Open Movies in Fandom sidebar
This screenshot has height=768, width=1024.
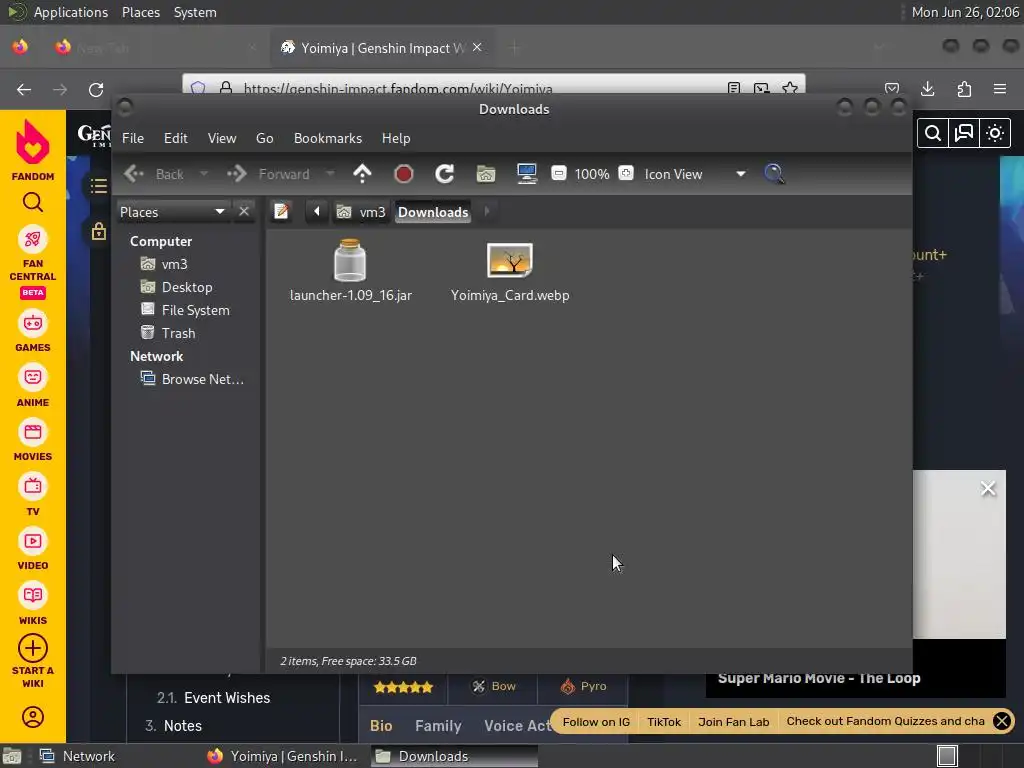pos(33,441)
